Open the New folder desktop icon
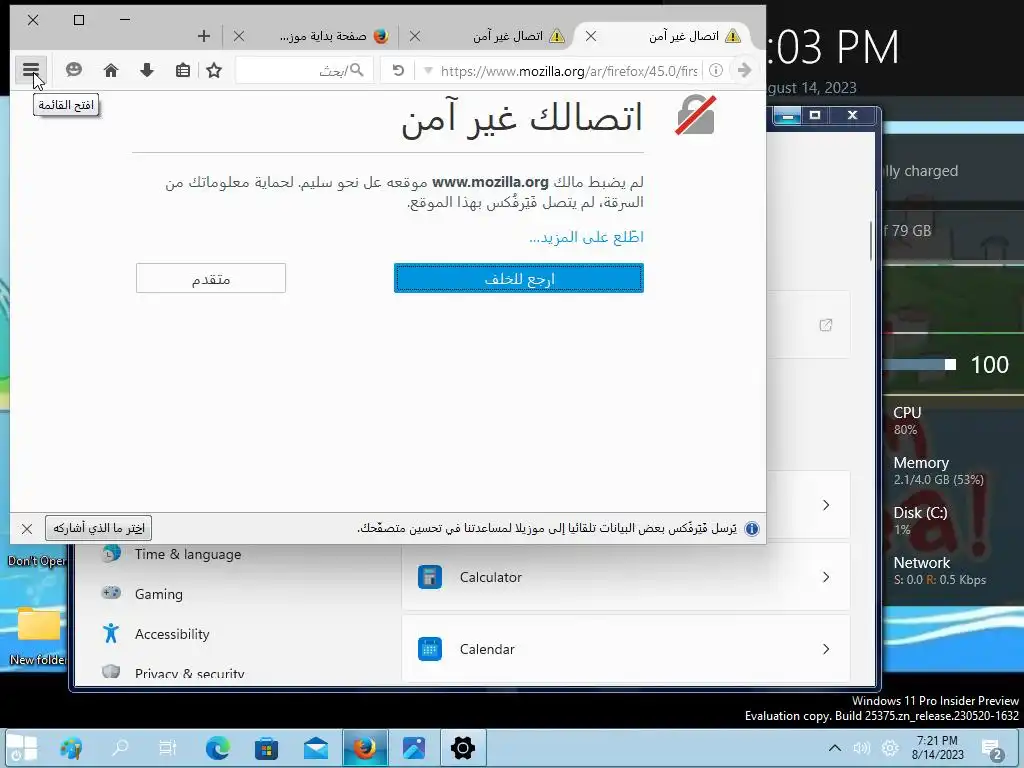 pos(38,635)
